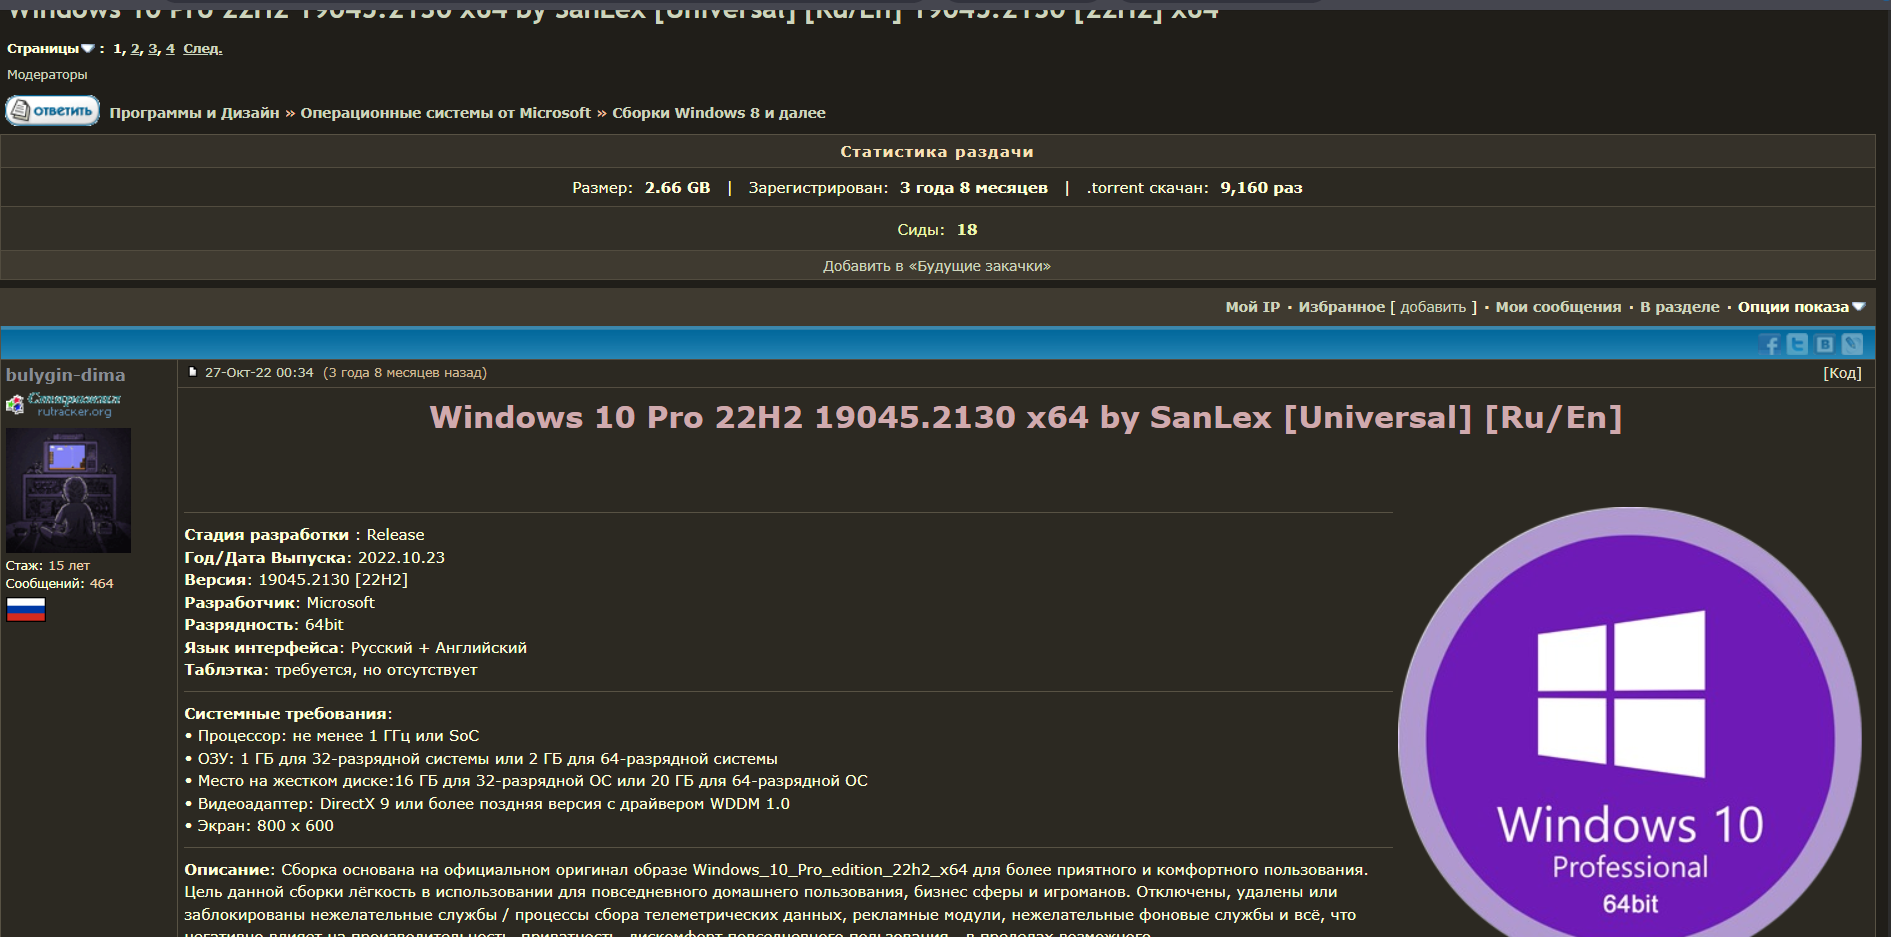
Task: Open the Windows 10 Professional 64bit logo image
Action: tap(1630, 722)
